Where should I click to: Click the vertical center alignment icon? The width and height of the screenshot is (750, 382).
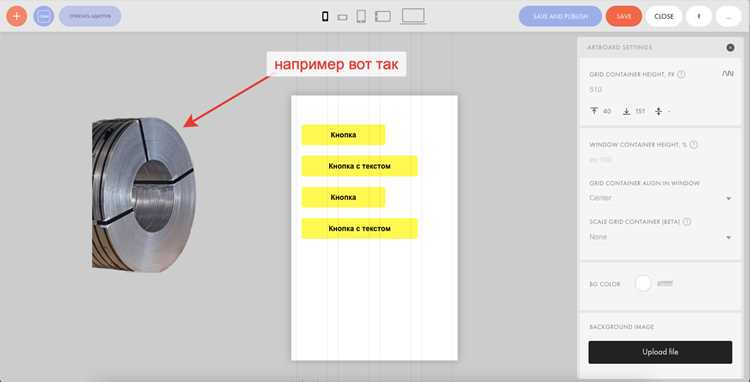point(659,111)
